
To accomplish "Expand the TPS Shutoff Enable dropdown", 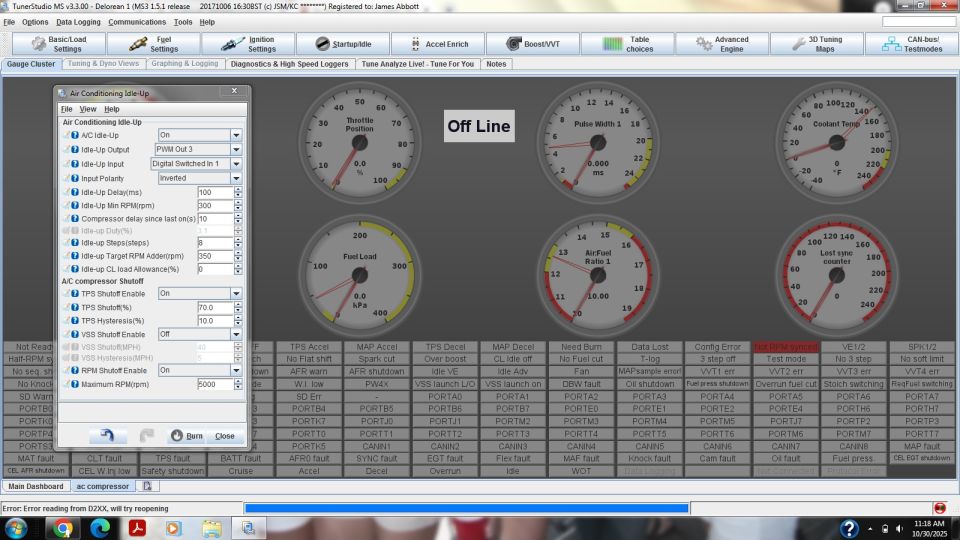I will [x=236, y=294].
